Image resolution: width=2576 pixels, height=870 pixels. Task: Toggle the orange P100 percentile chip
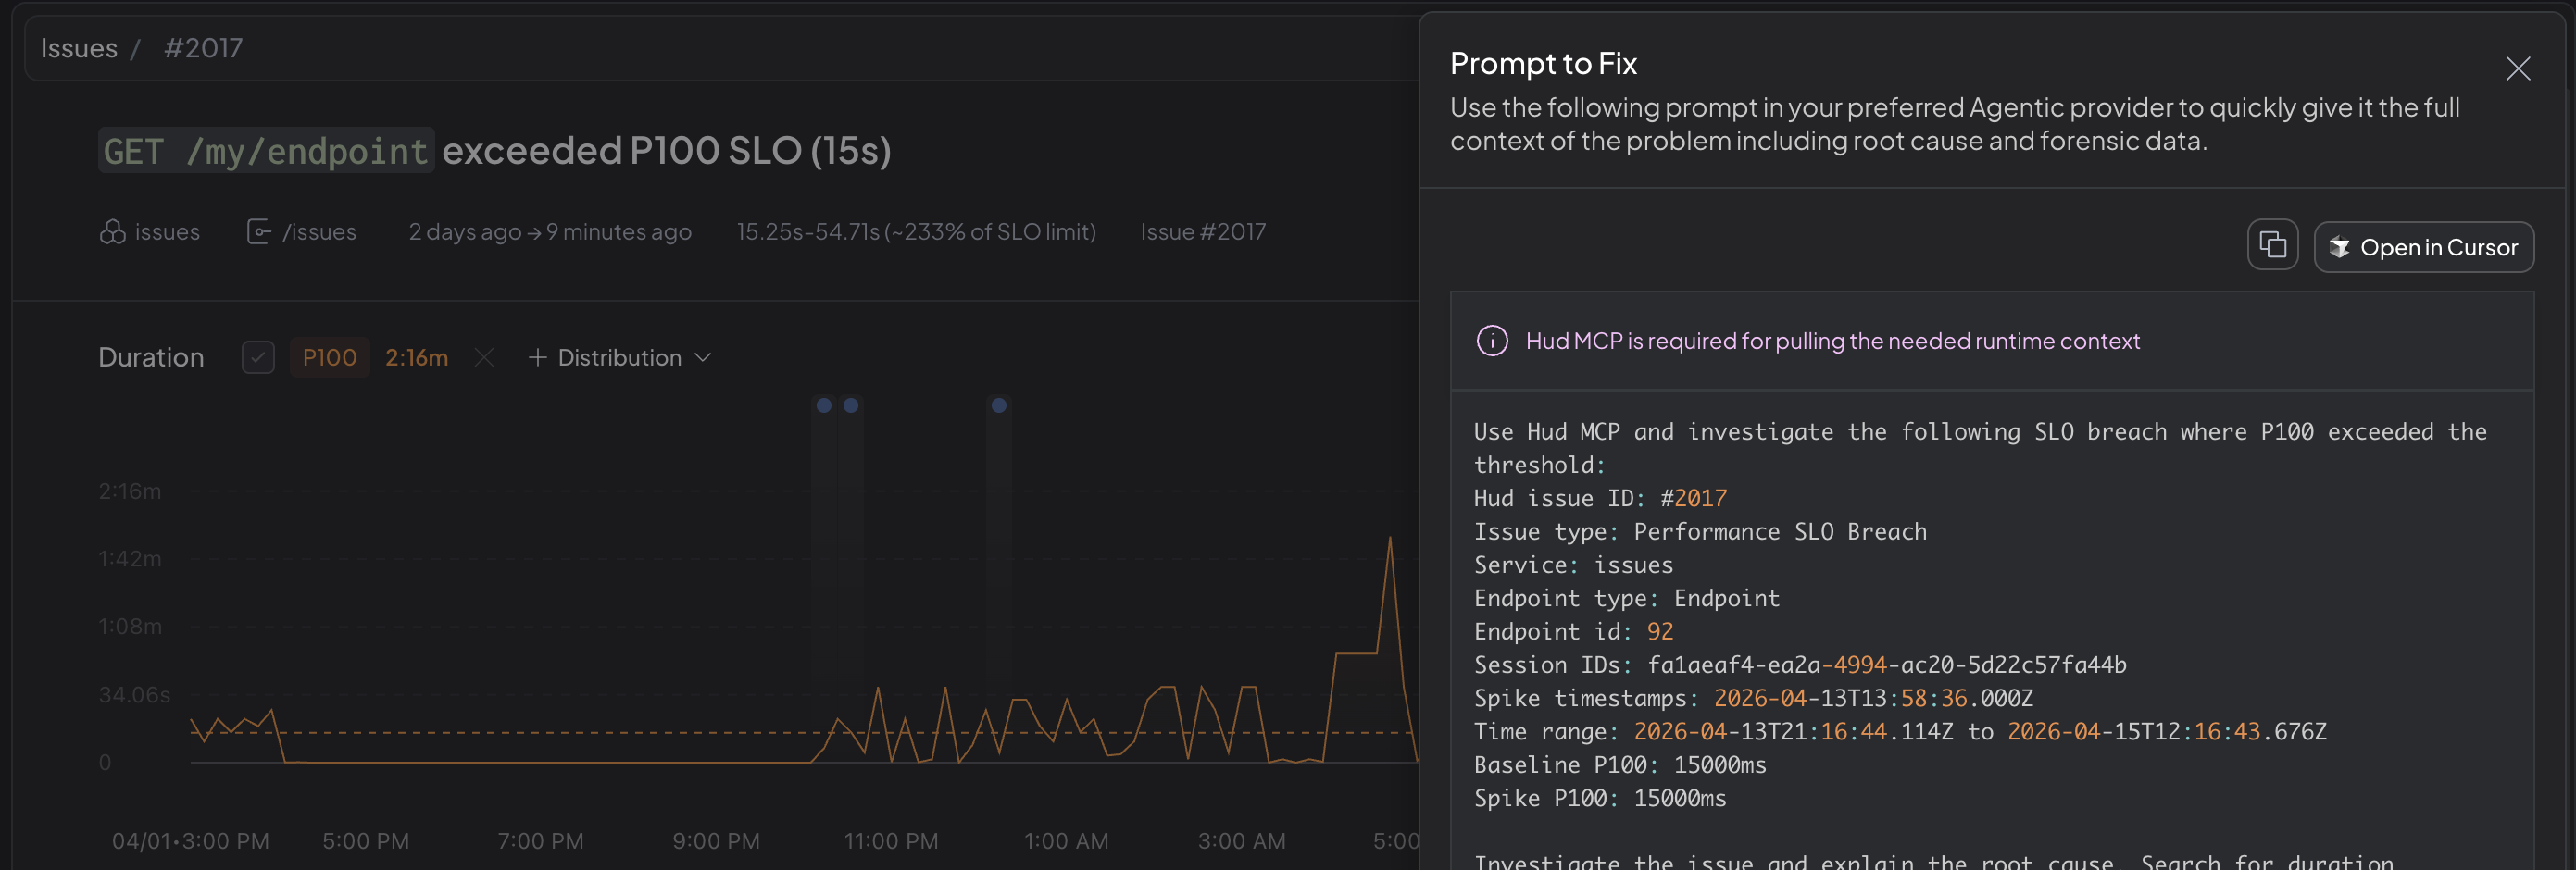(328, 357)
